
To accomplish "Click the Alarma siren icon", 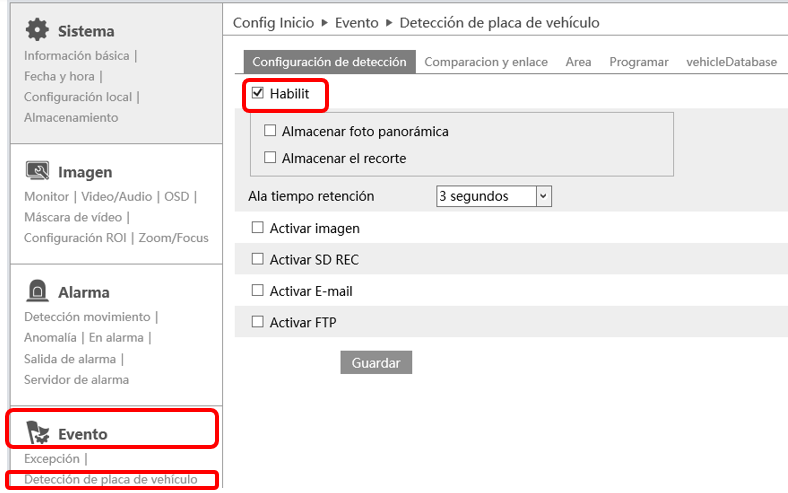I will coord(37,291).
